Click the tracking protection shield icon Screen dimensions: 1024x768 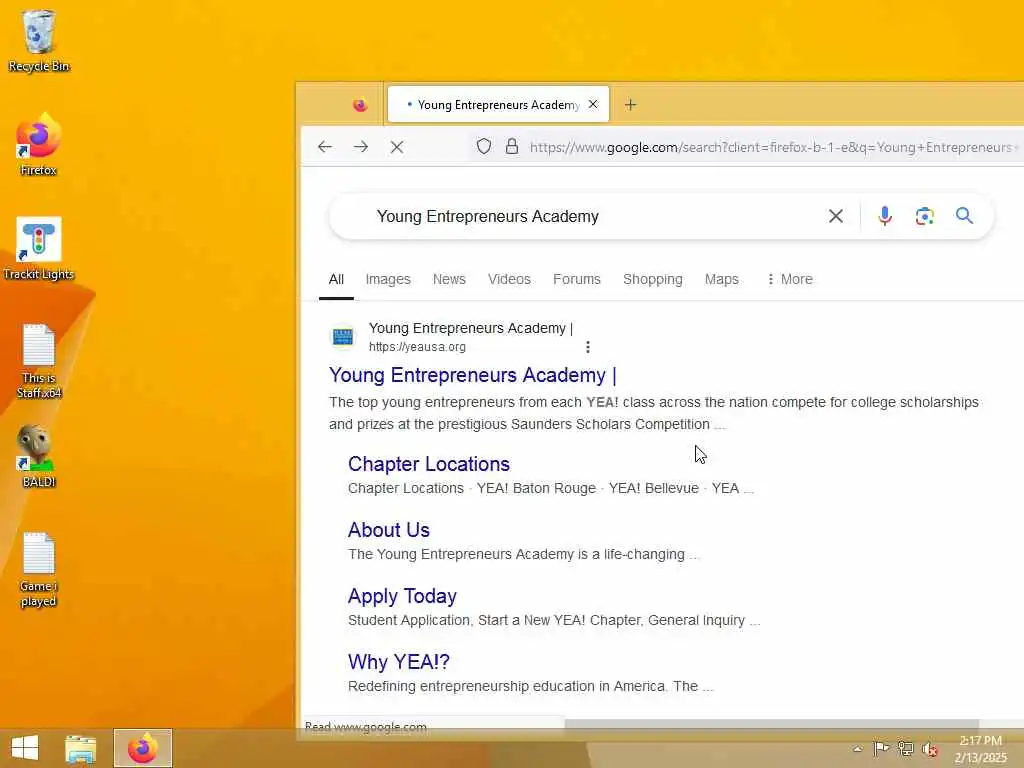tap(483, 146)
